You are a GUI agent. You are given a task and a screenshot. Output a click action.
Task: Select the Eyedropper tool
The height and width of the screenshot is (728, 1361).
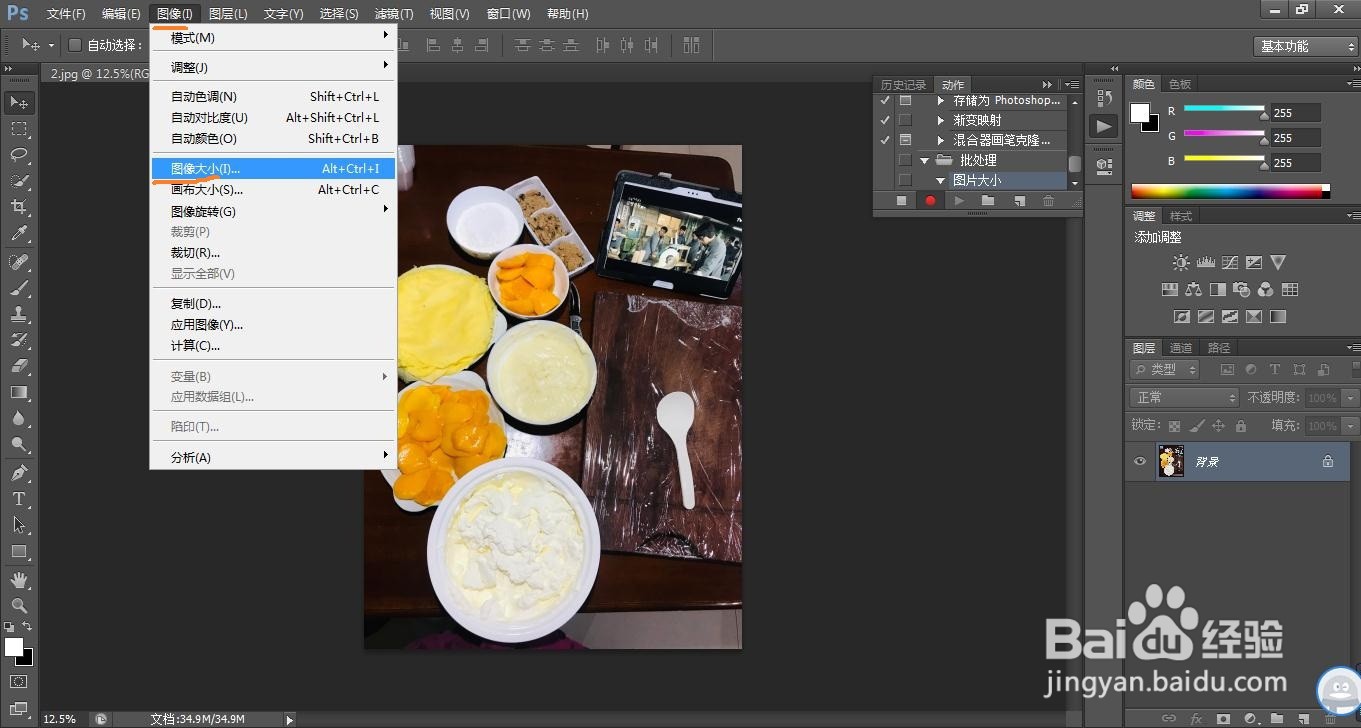click(x=19, y=233)
